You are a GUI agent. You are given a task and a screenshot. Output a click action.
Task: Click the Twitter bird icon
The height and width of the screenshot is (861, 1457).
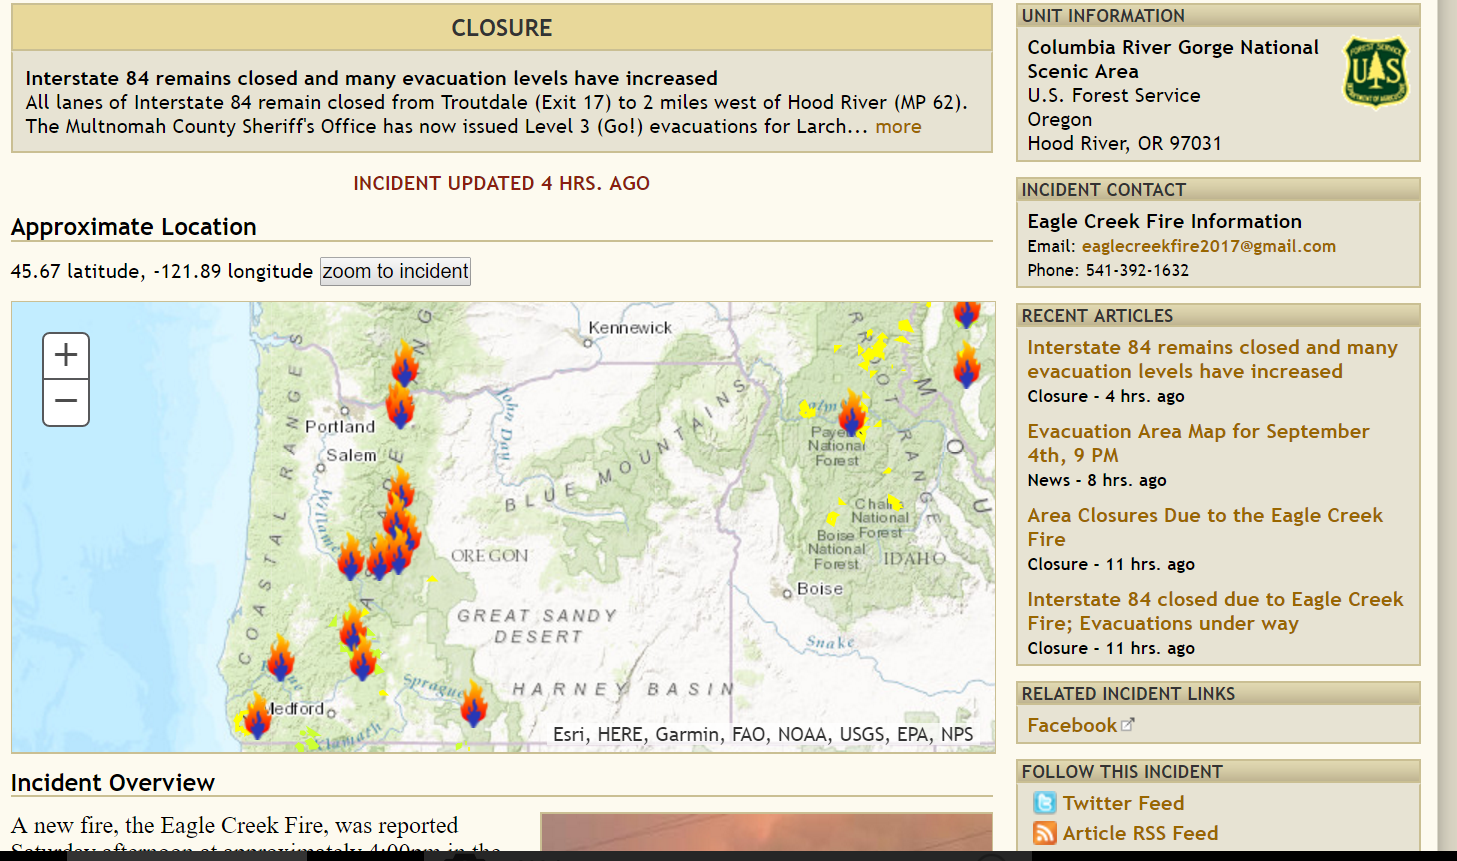[1044, 803]
